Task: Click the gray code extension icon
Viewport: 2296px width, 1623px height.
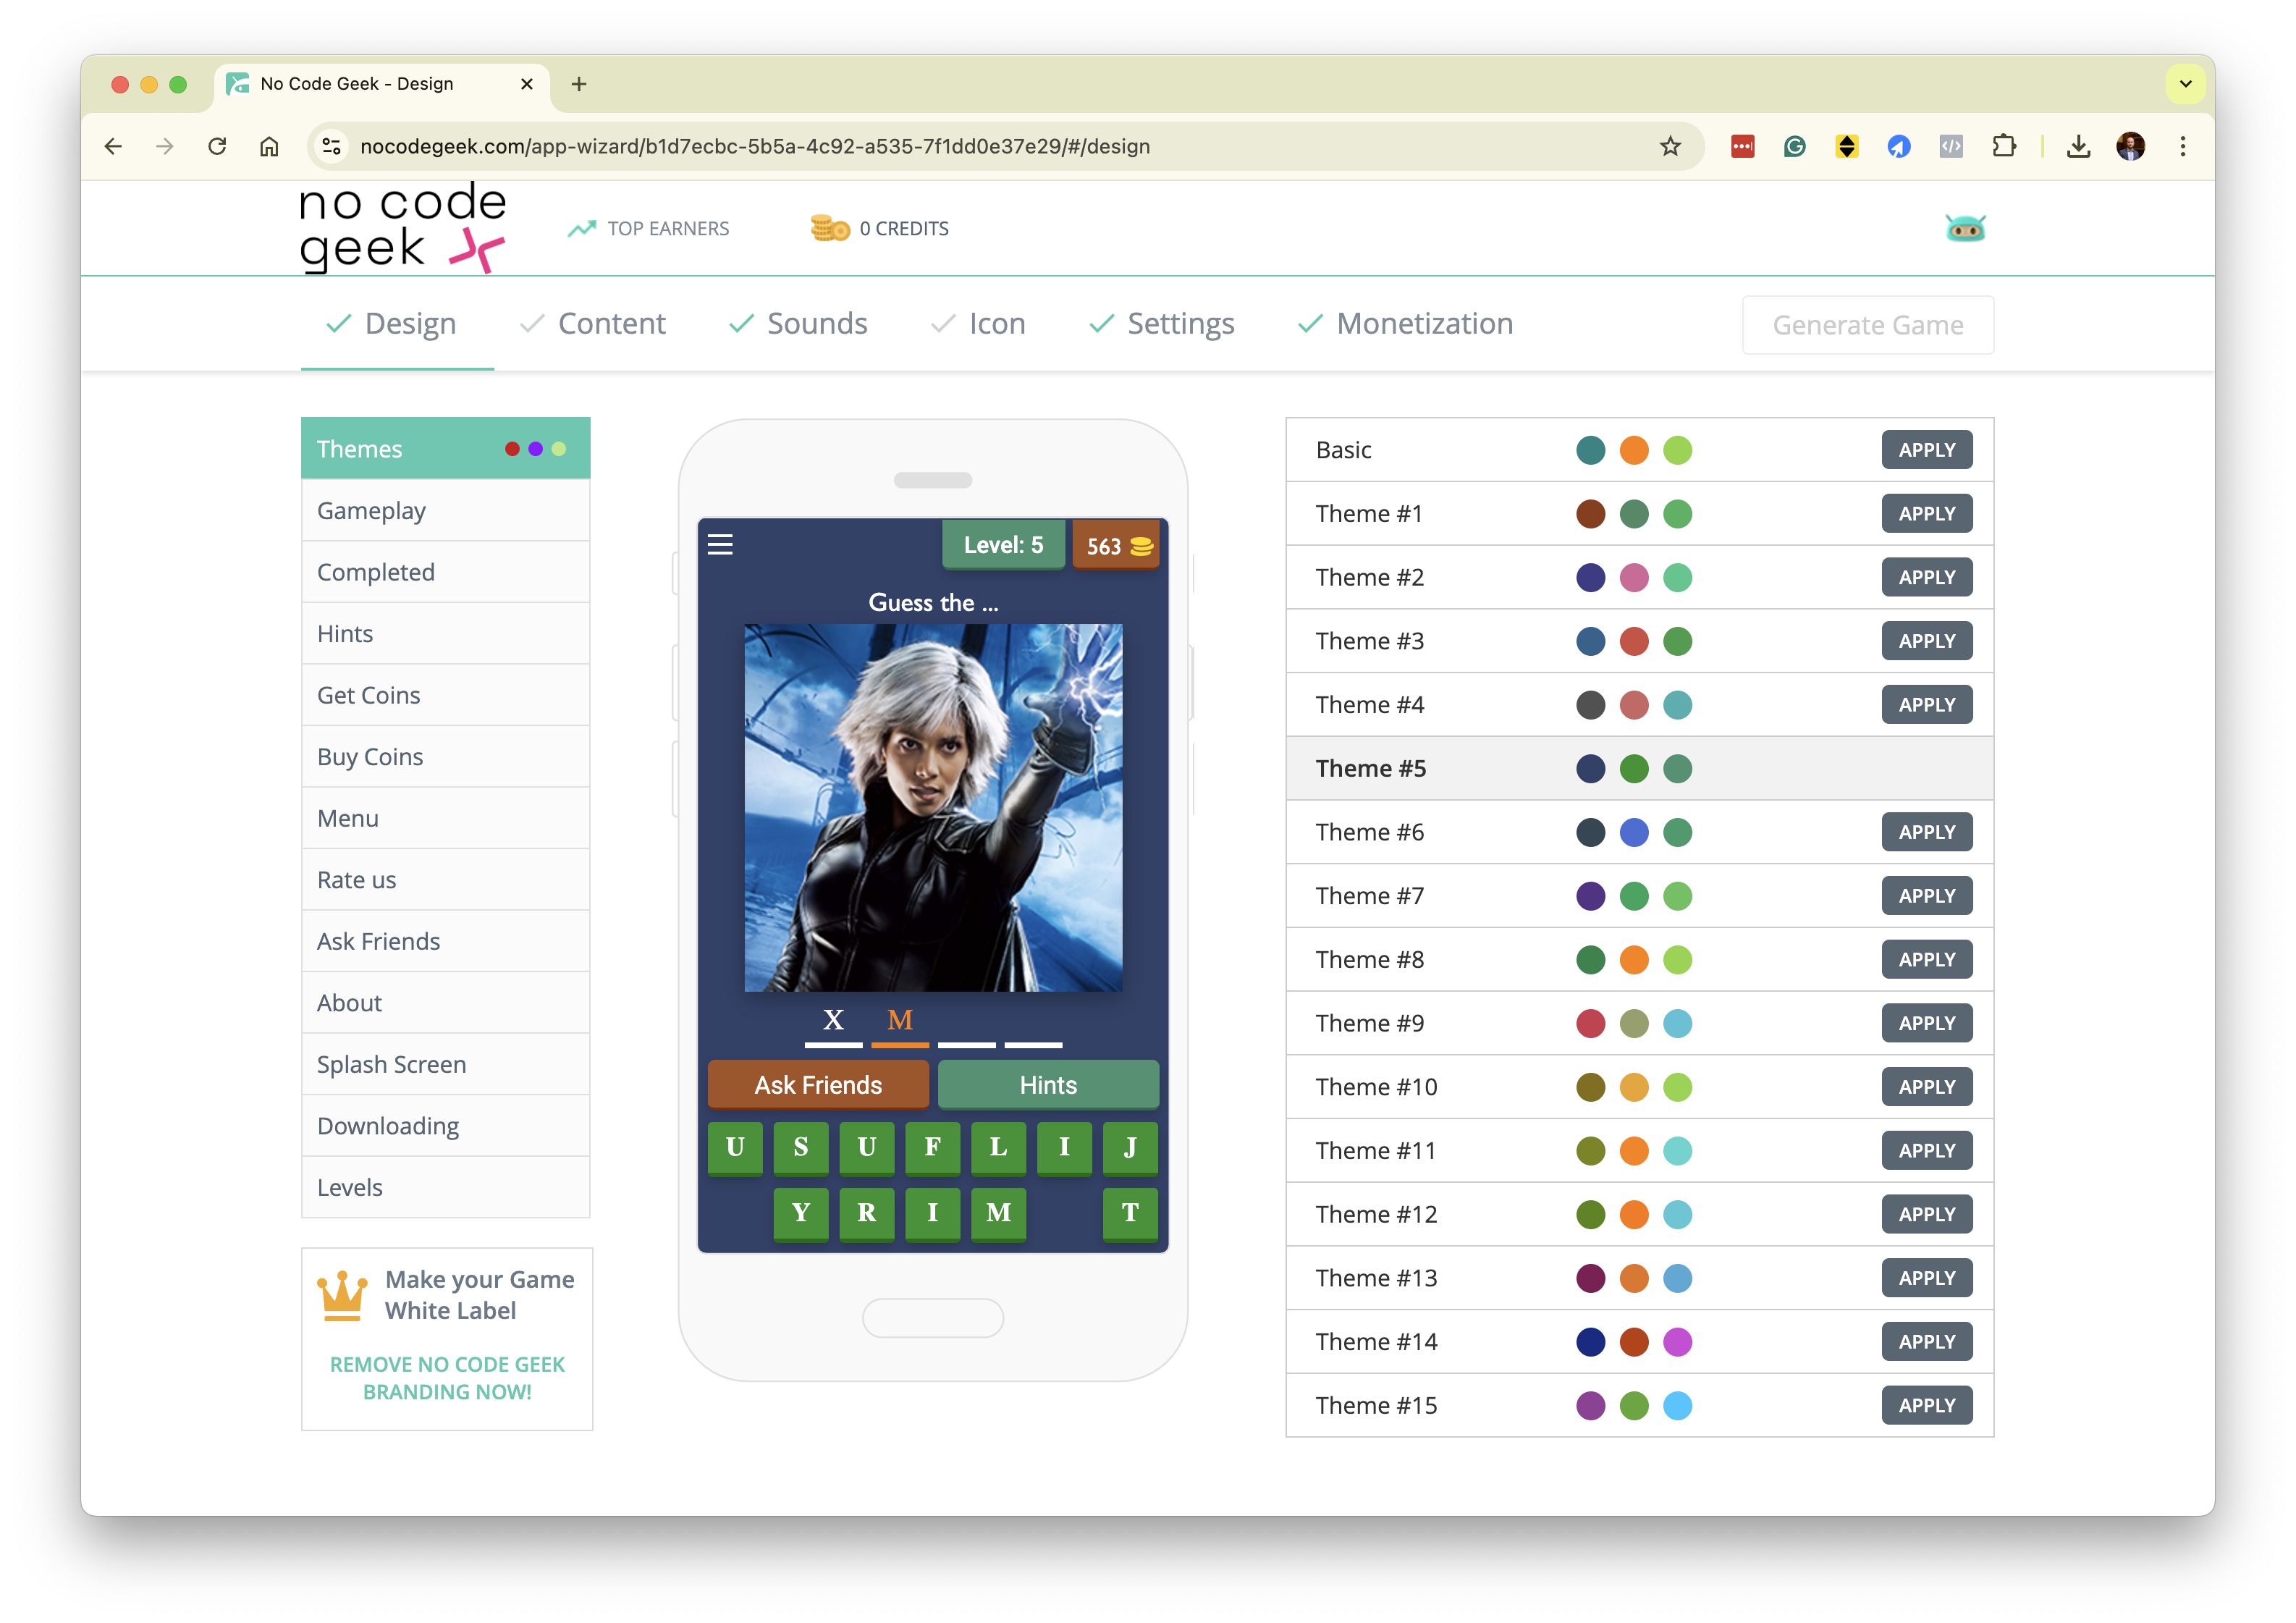Action: (1951, 146)
